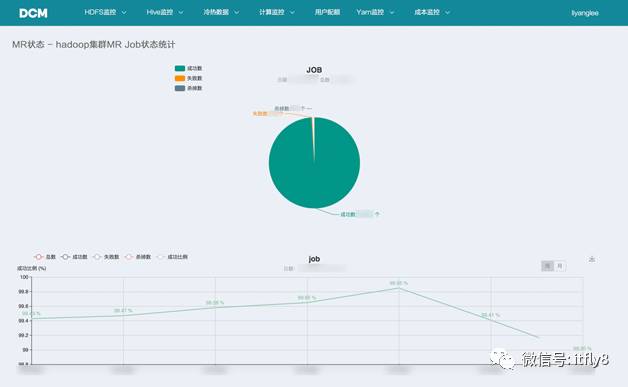Image resolution: width=628 pixels, height=387 pixels.
Task: Click the job line chart title
Action: tap(314, 259)
